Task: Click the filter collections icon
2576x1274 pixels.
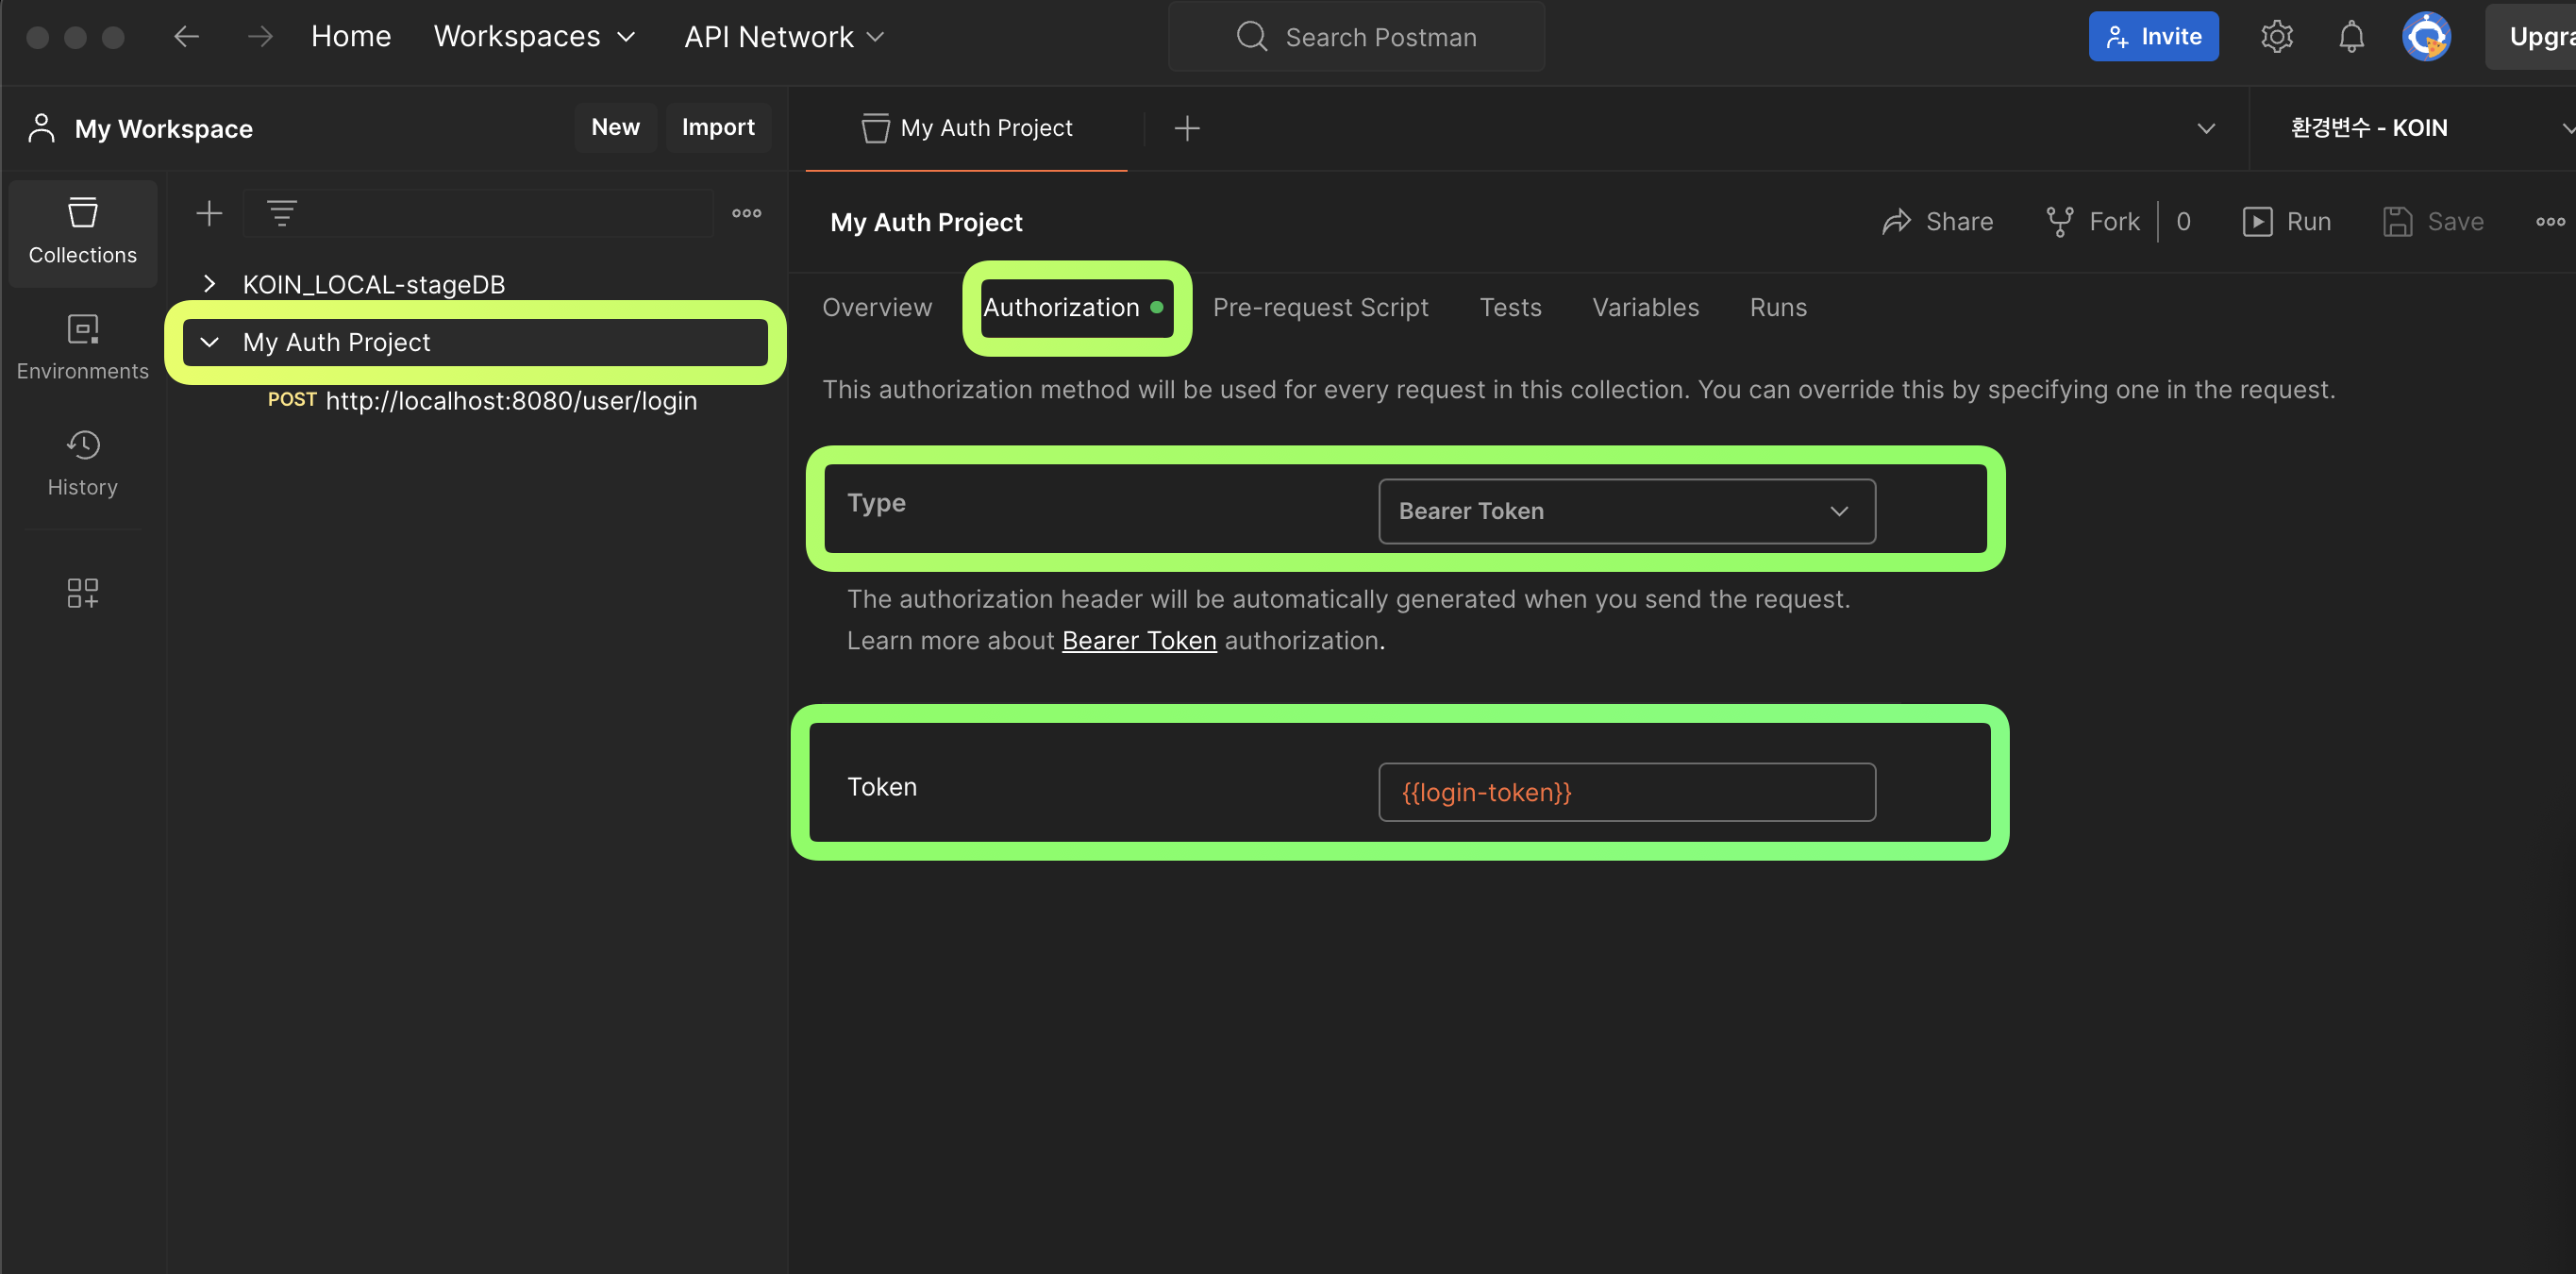Action: [x=281, y=213]
